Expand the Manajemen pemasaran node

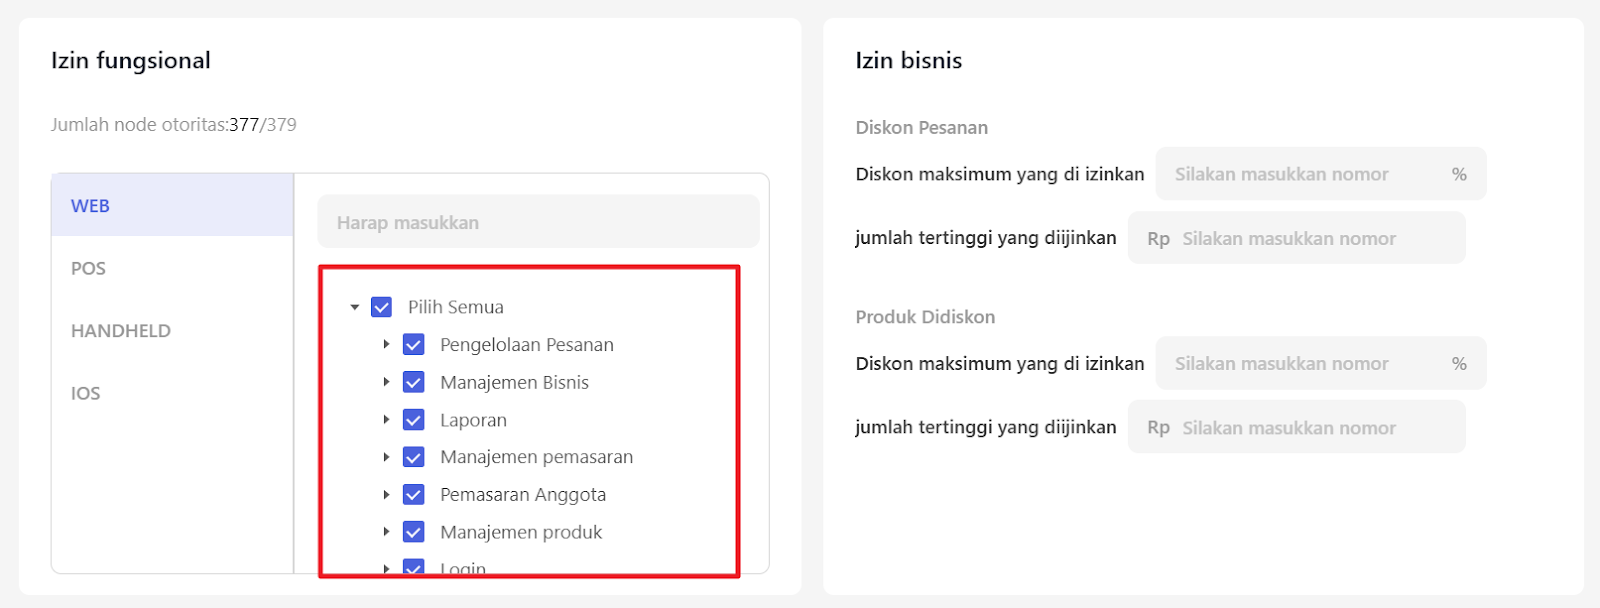[386, 457]
